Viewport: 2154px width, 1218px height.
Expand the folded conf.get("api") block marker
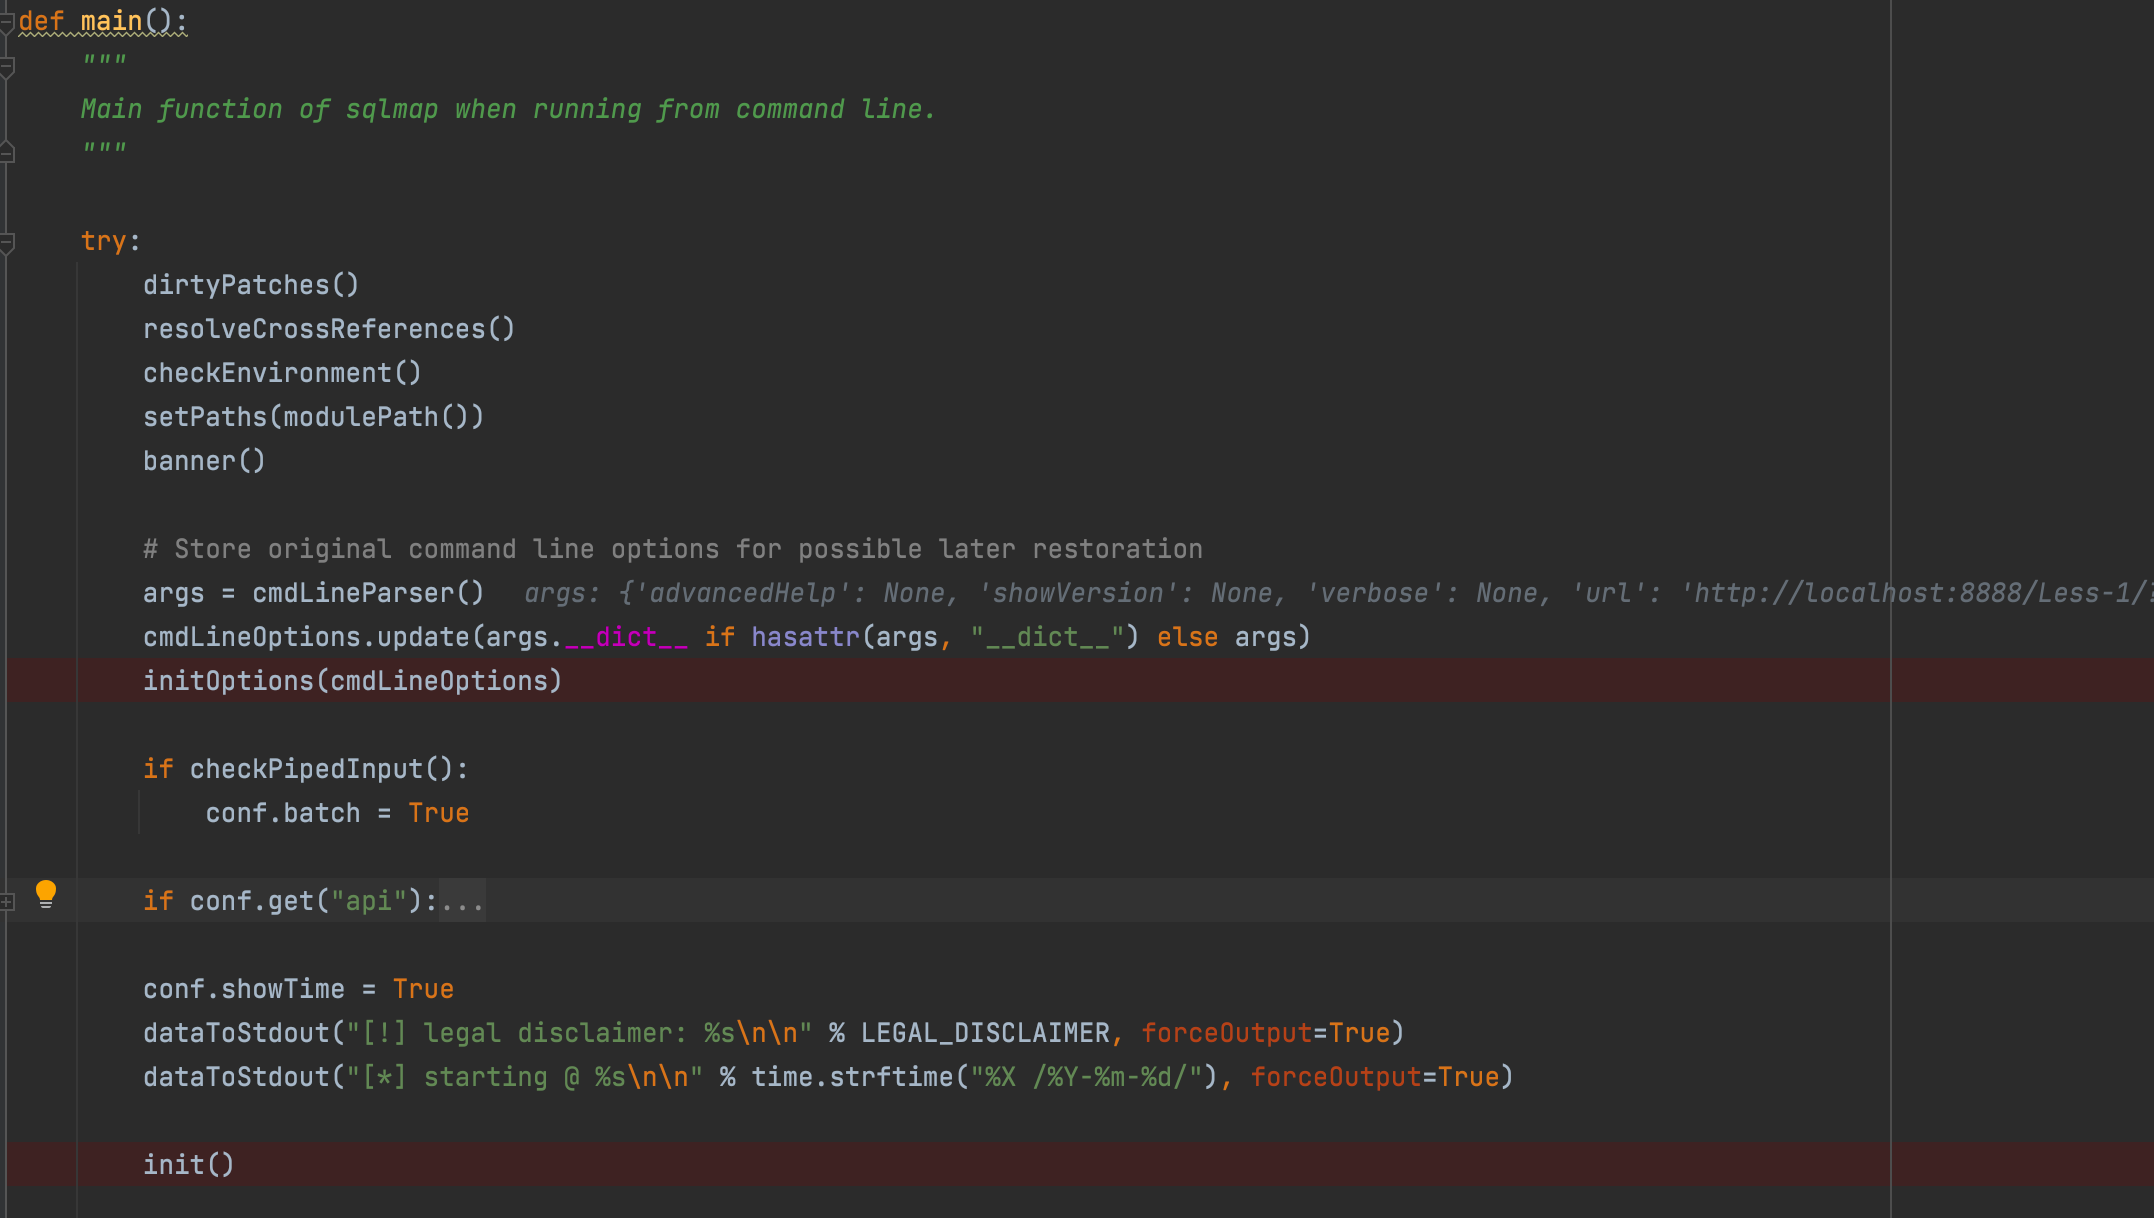tap(7, 902)
